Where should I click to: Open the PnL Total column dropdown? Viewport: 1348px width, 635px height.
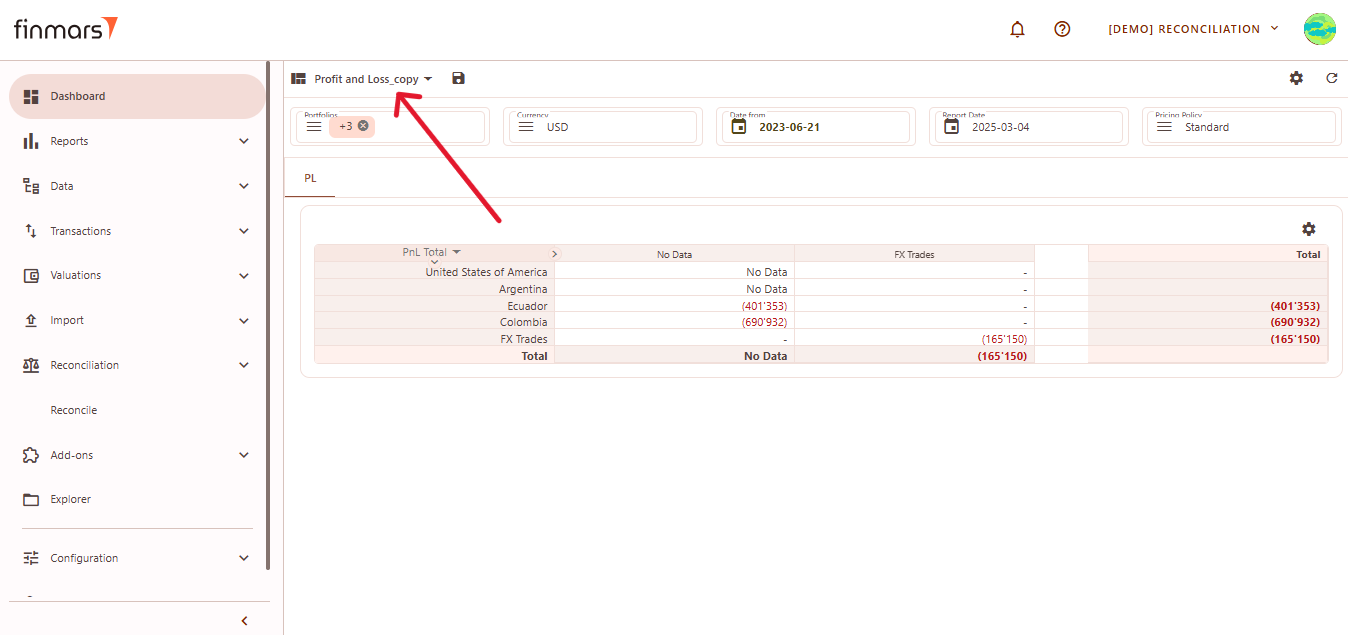pyautogui.click(x=457, y=252)
